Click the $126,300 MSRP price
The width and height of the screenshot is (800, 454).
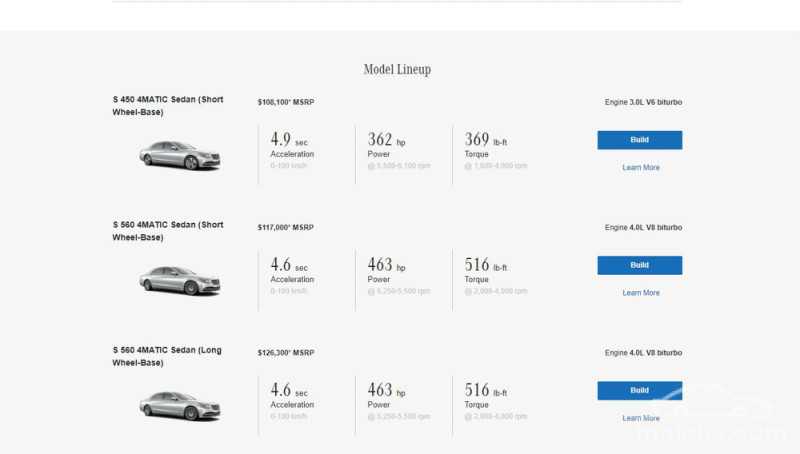click(x=285, y=352)
